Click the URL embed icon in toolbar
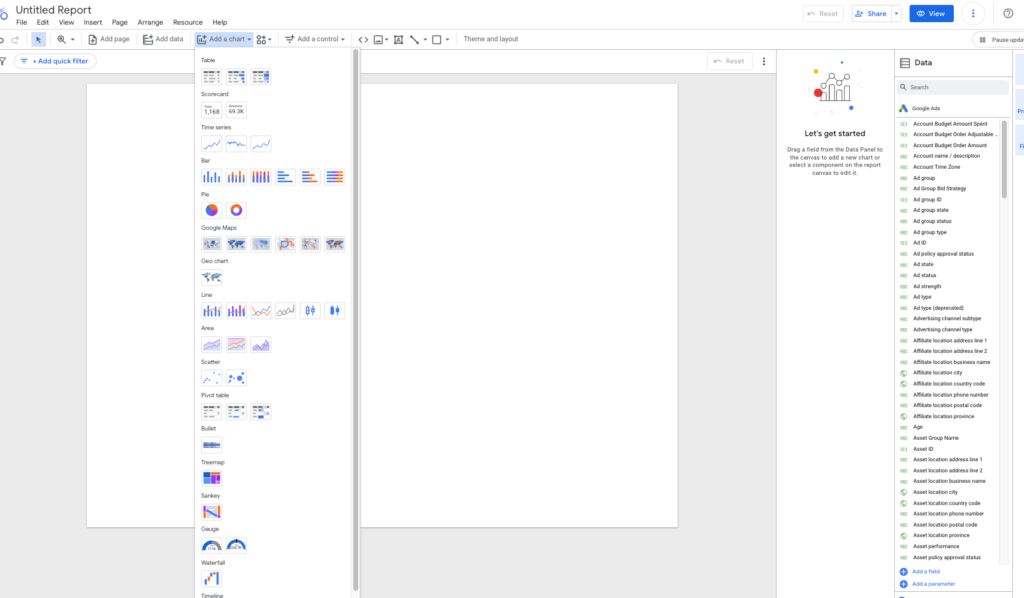This screenshot has width=1024, height=598. (x=363, y=39)
